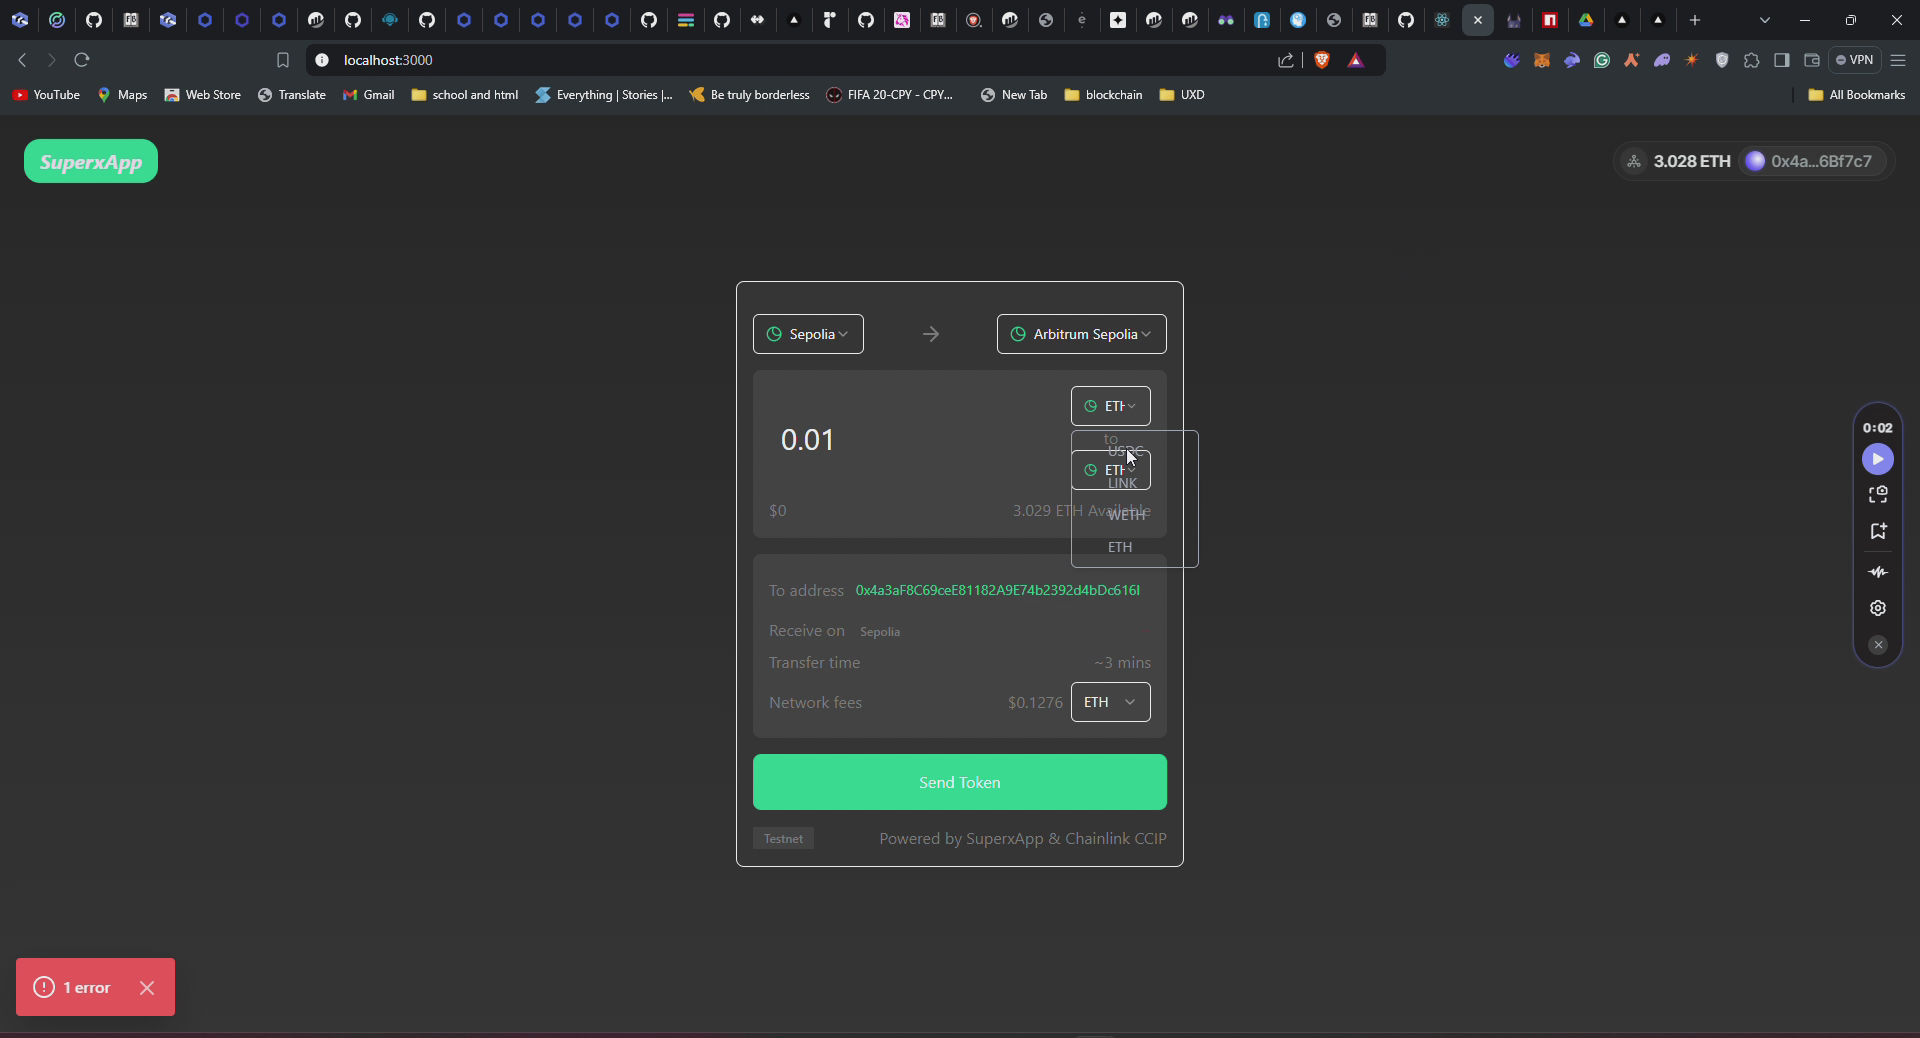Reload the page
Image resolution: width=1920 pixels, height=1038 pixels.
point(82,60)
